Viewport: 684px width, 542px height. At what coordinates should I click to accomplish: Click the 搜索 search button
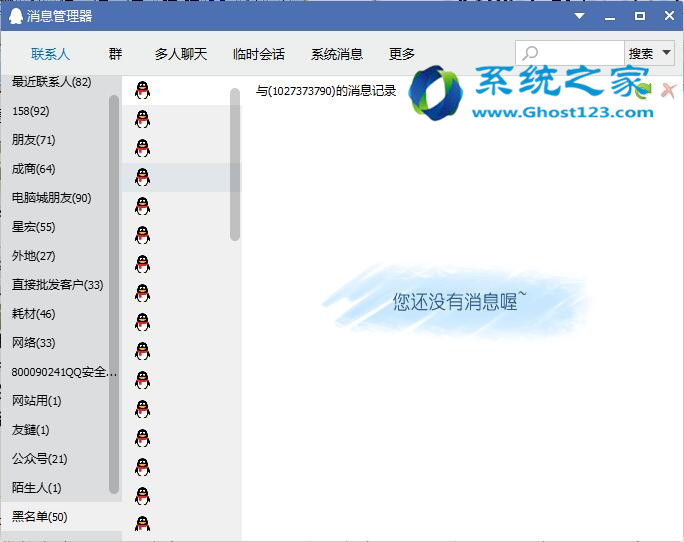click(x=641, y=54)
